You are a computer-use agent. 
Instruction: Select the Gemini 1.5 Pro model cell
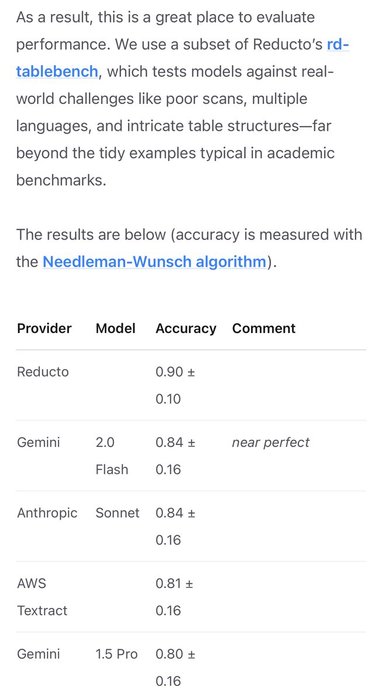click(x=116, y=654)
